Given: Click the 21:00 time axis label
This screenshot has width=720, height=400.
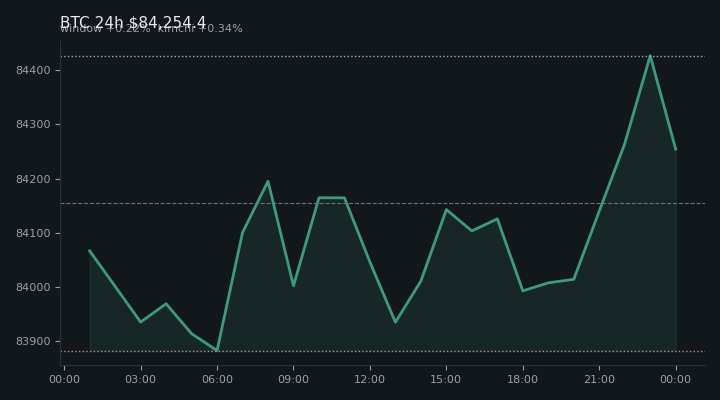Looking at the screenshot, I should pyautogui.click(x=599, y=379).
